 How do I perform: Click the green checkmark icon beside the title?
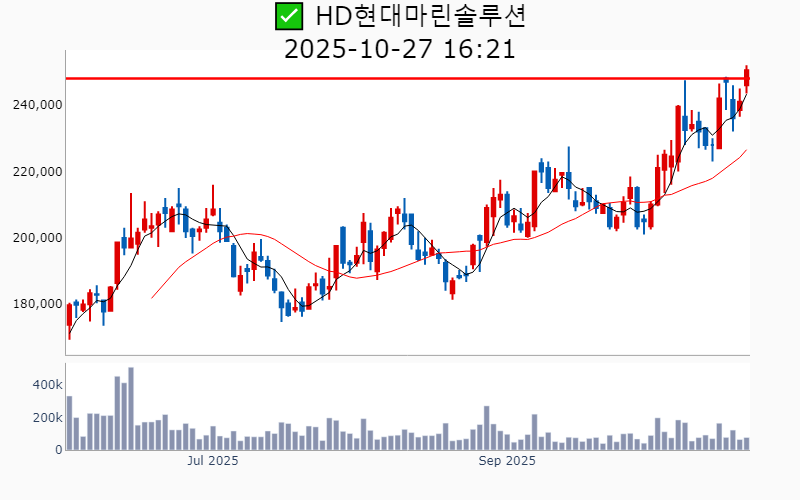[288, 16]
